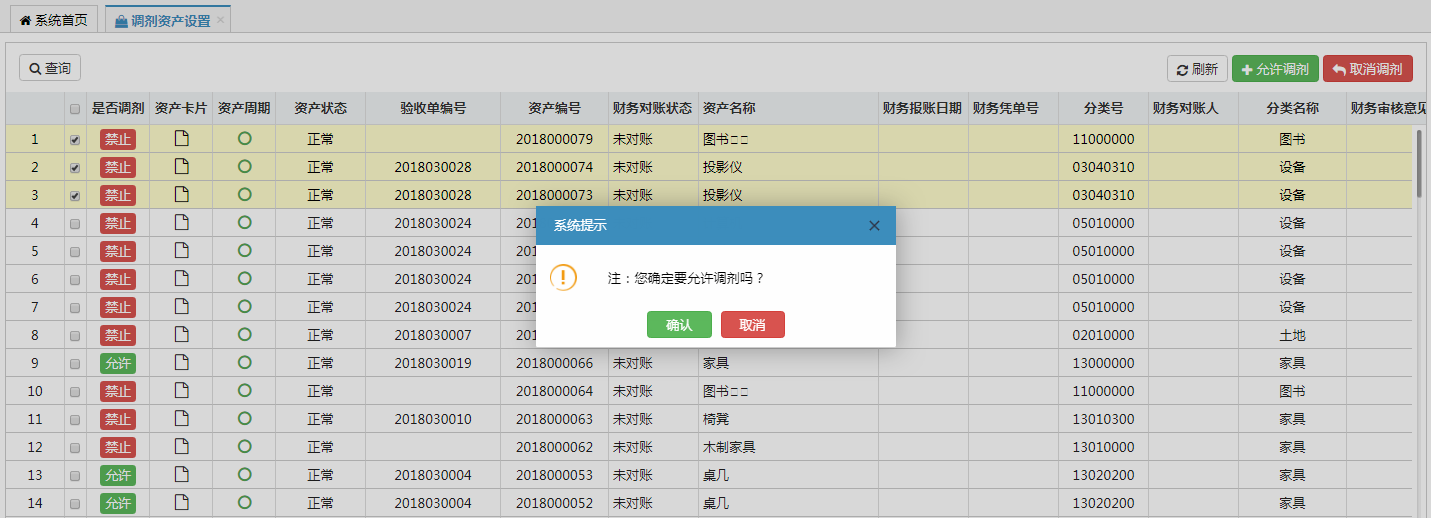The width and height of the screenshot is (1431, 518).
Task: Open asset card icon in row 1
Action: coord(181,139)
